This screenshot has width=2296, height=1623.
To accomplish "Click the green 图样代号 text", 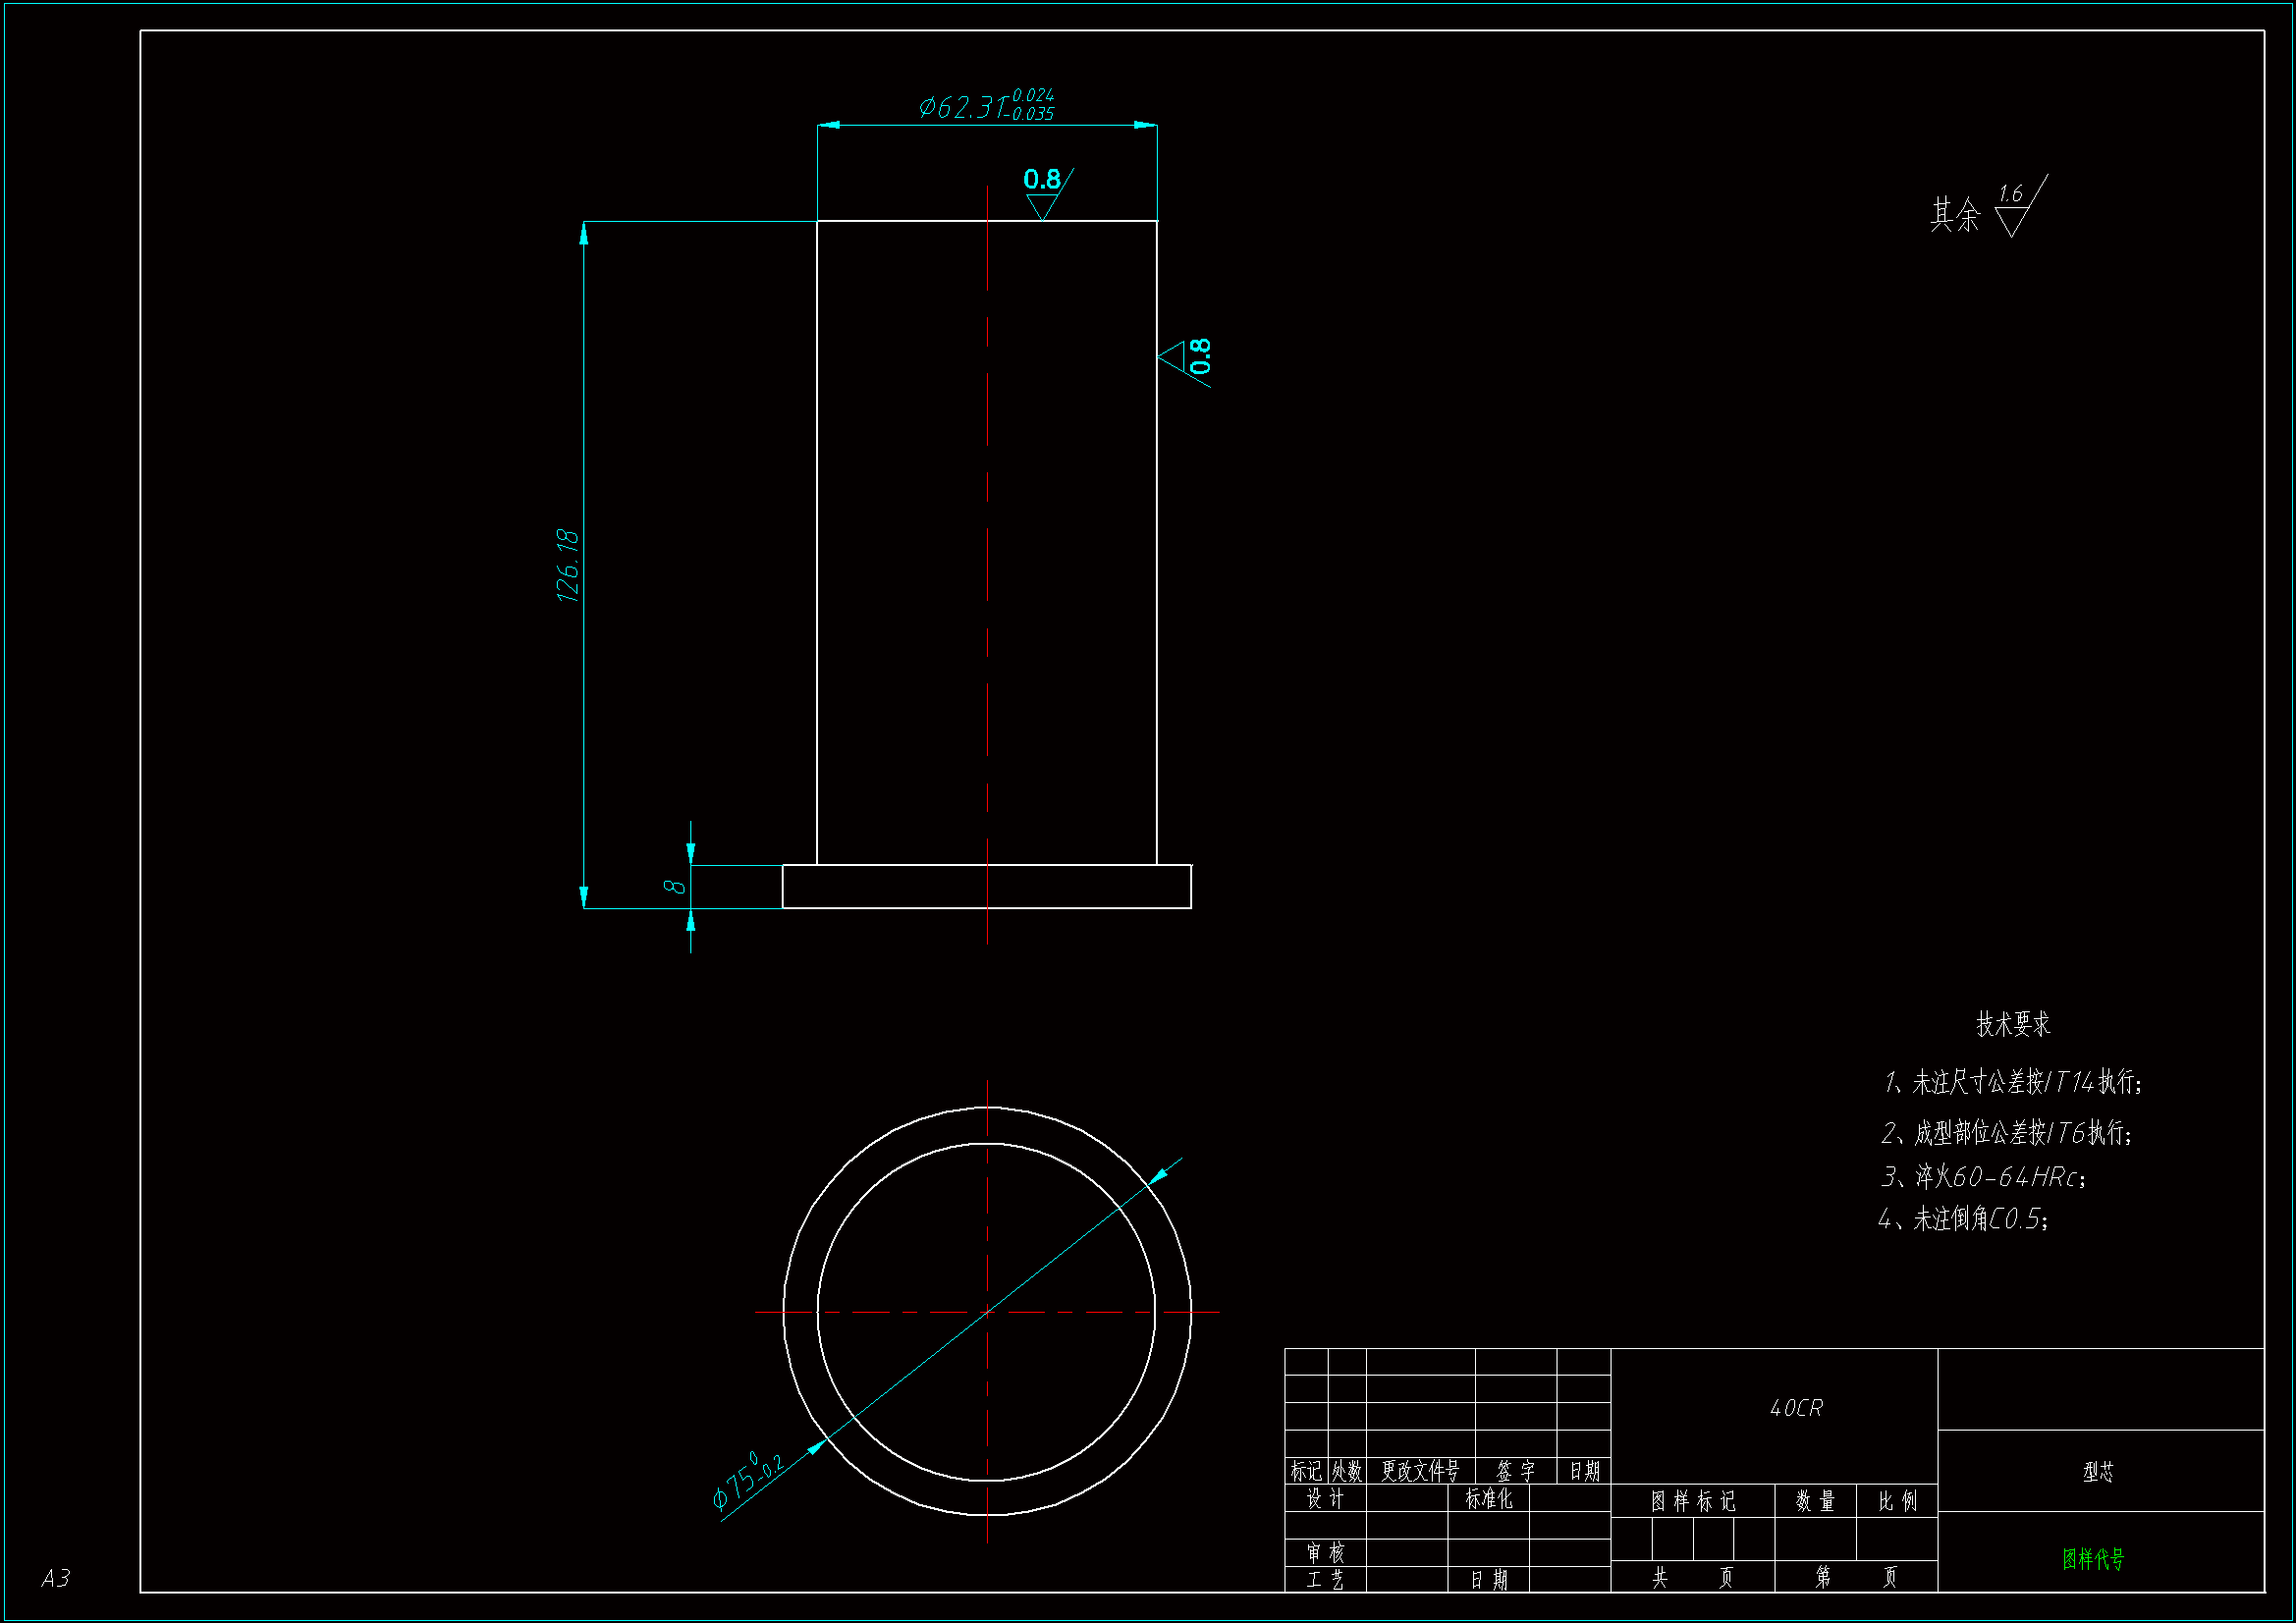I will pos(2093,1559).
